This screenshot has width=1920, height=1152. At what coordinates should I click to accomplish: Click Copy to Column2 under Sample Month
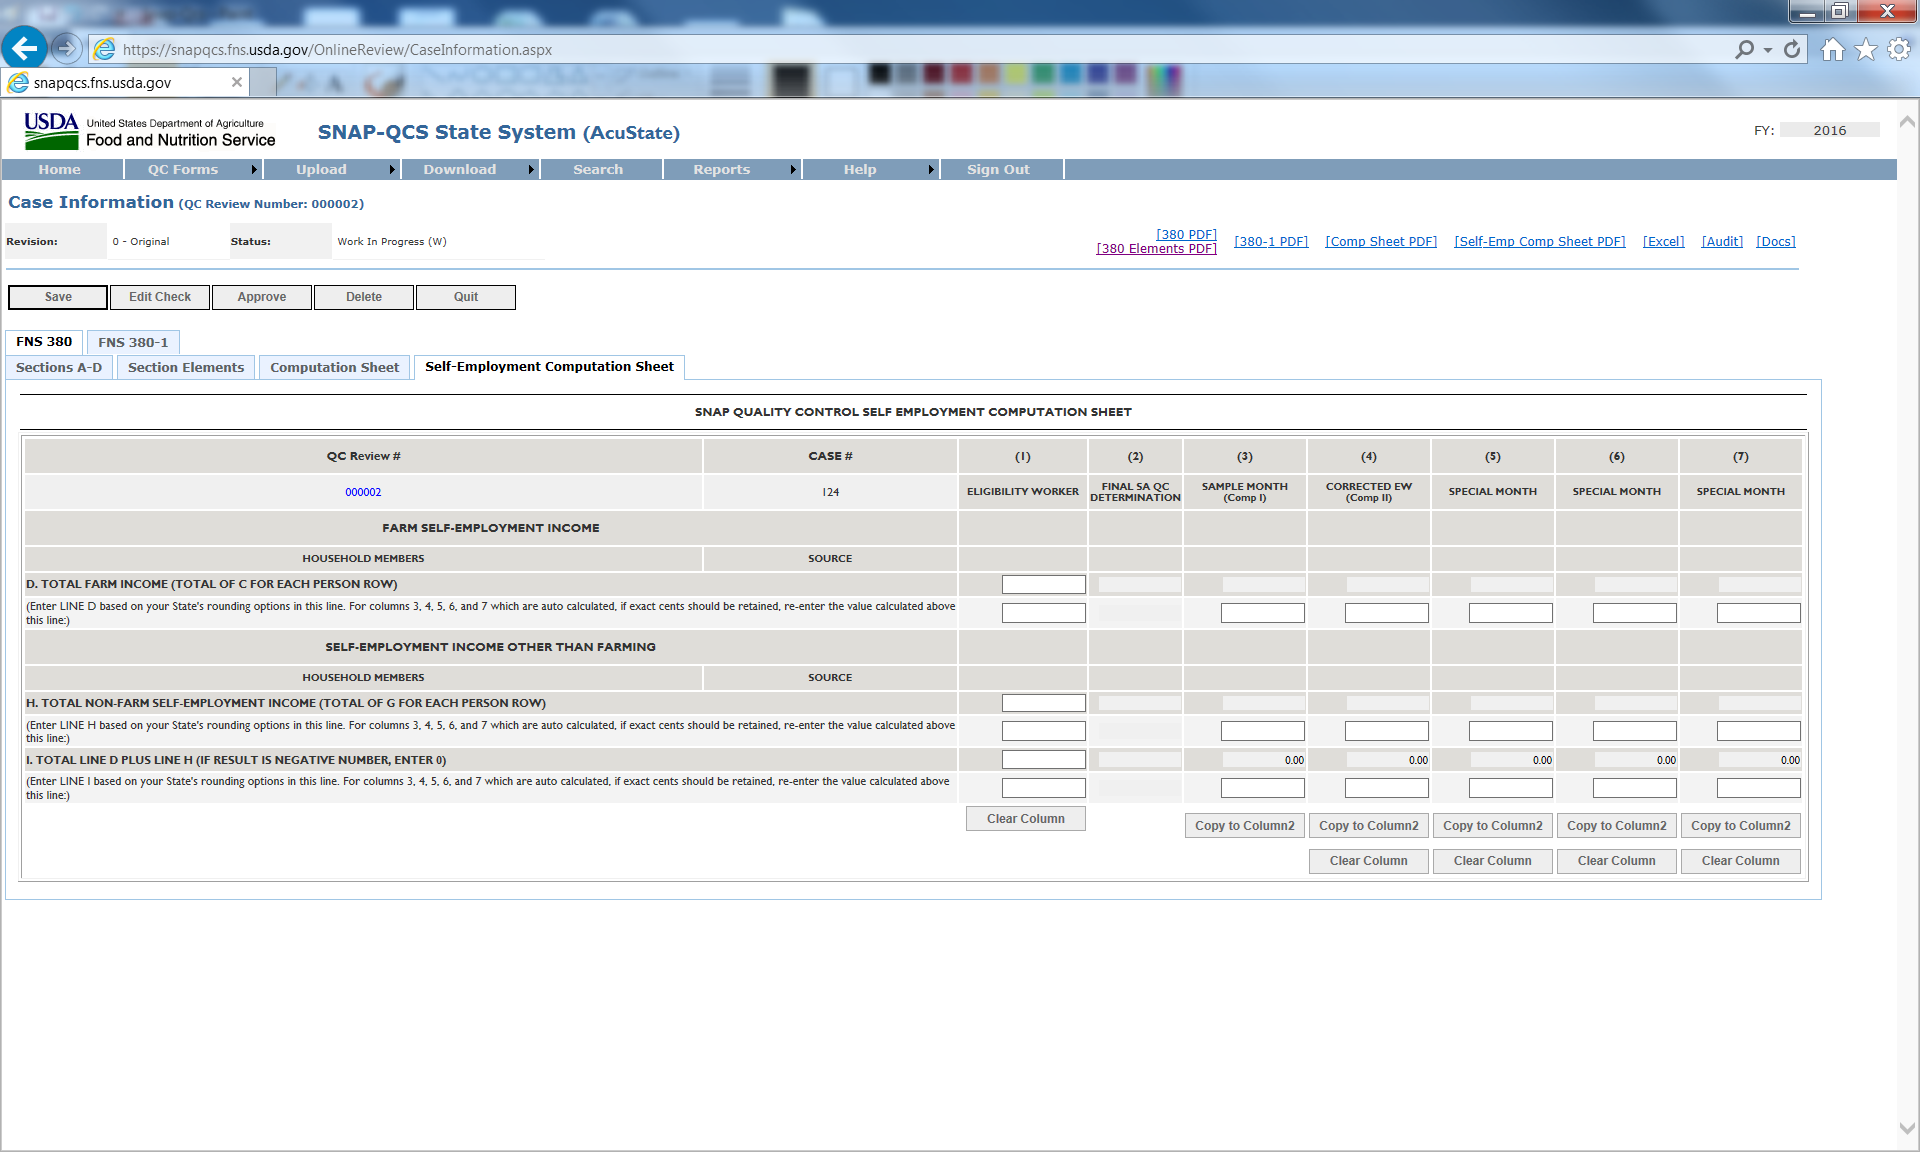(1244, 826)
